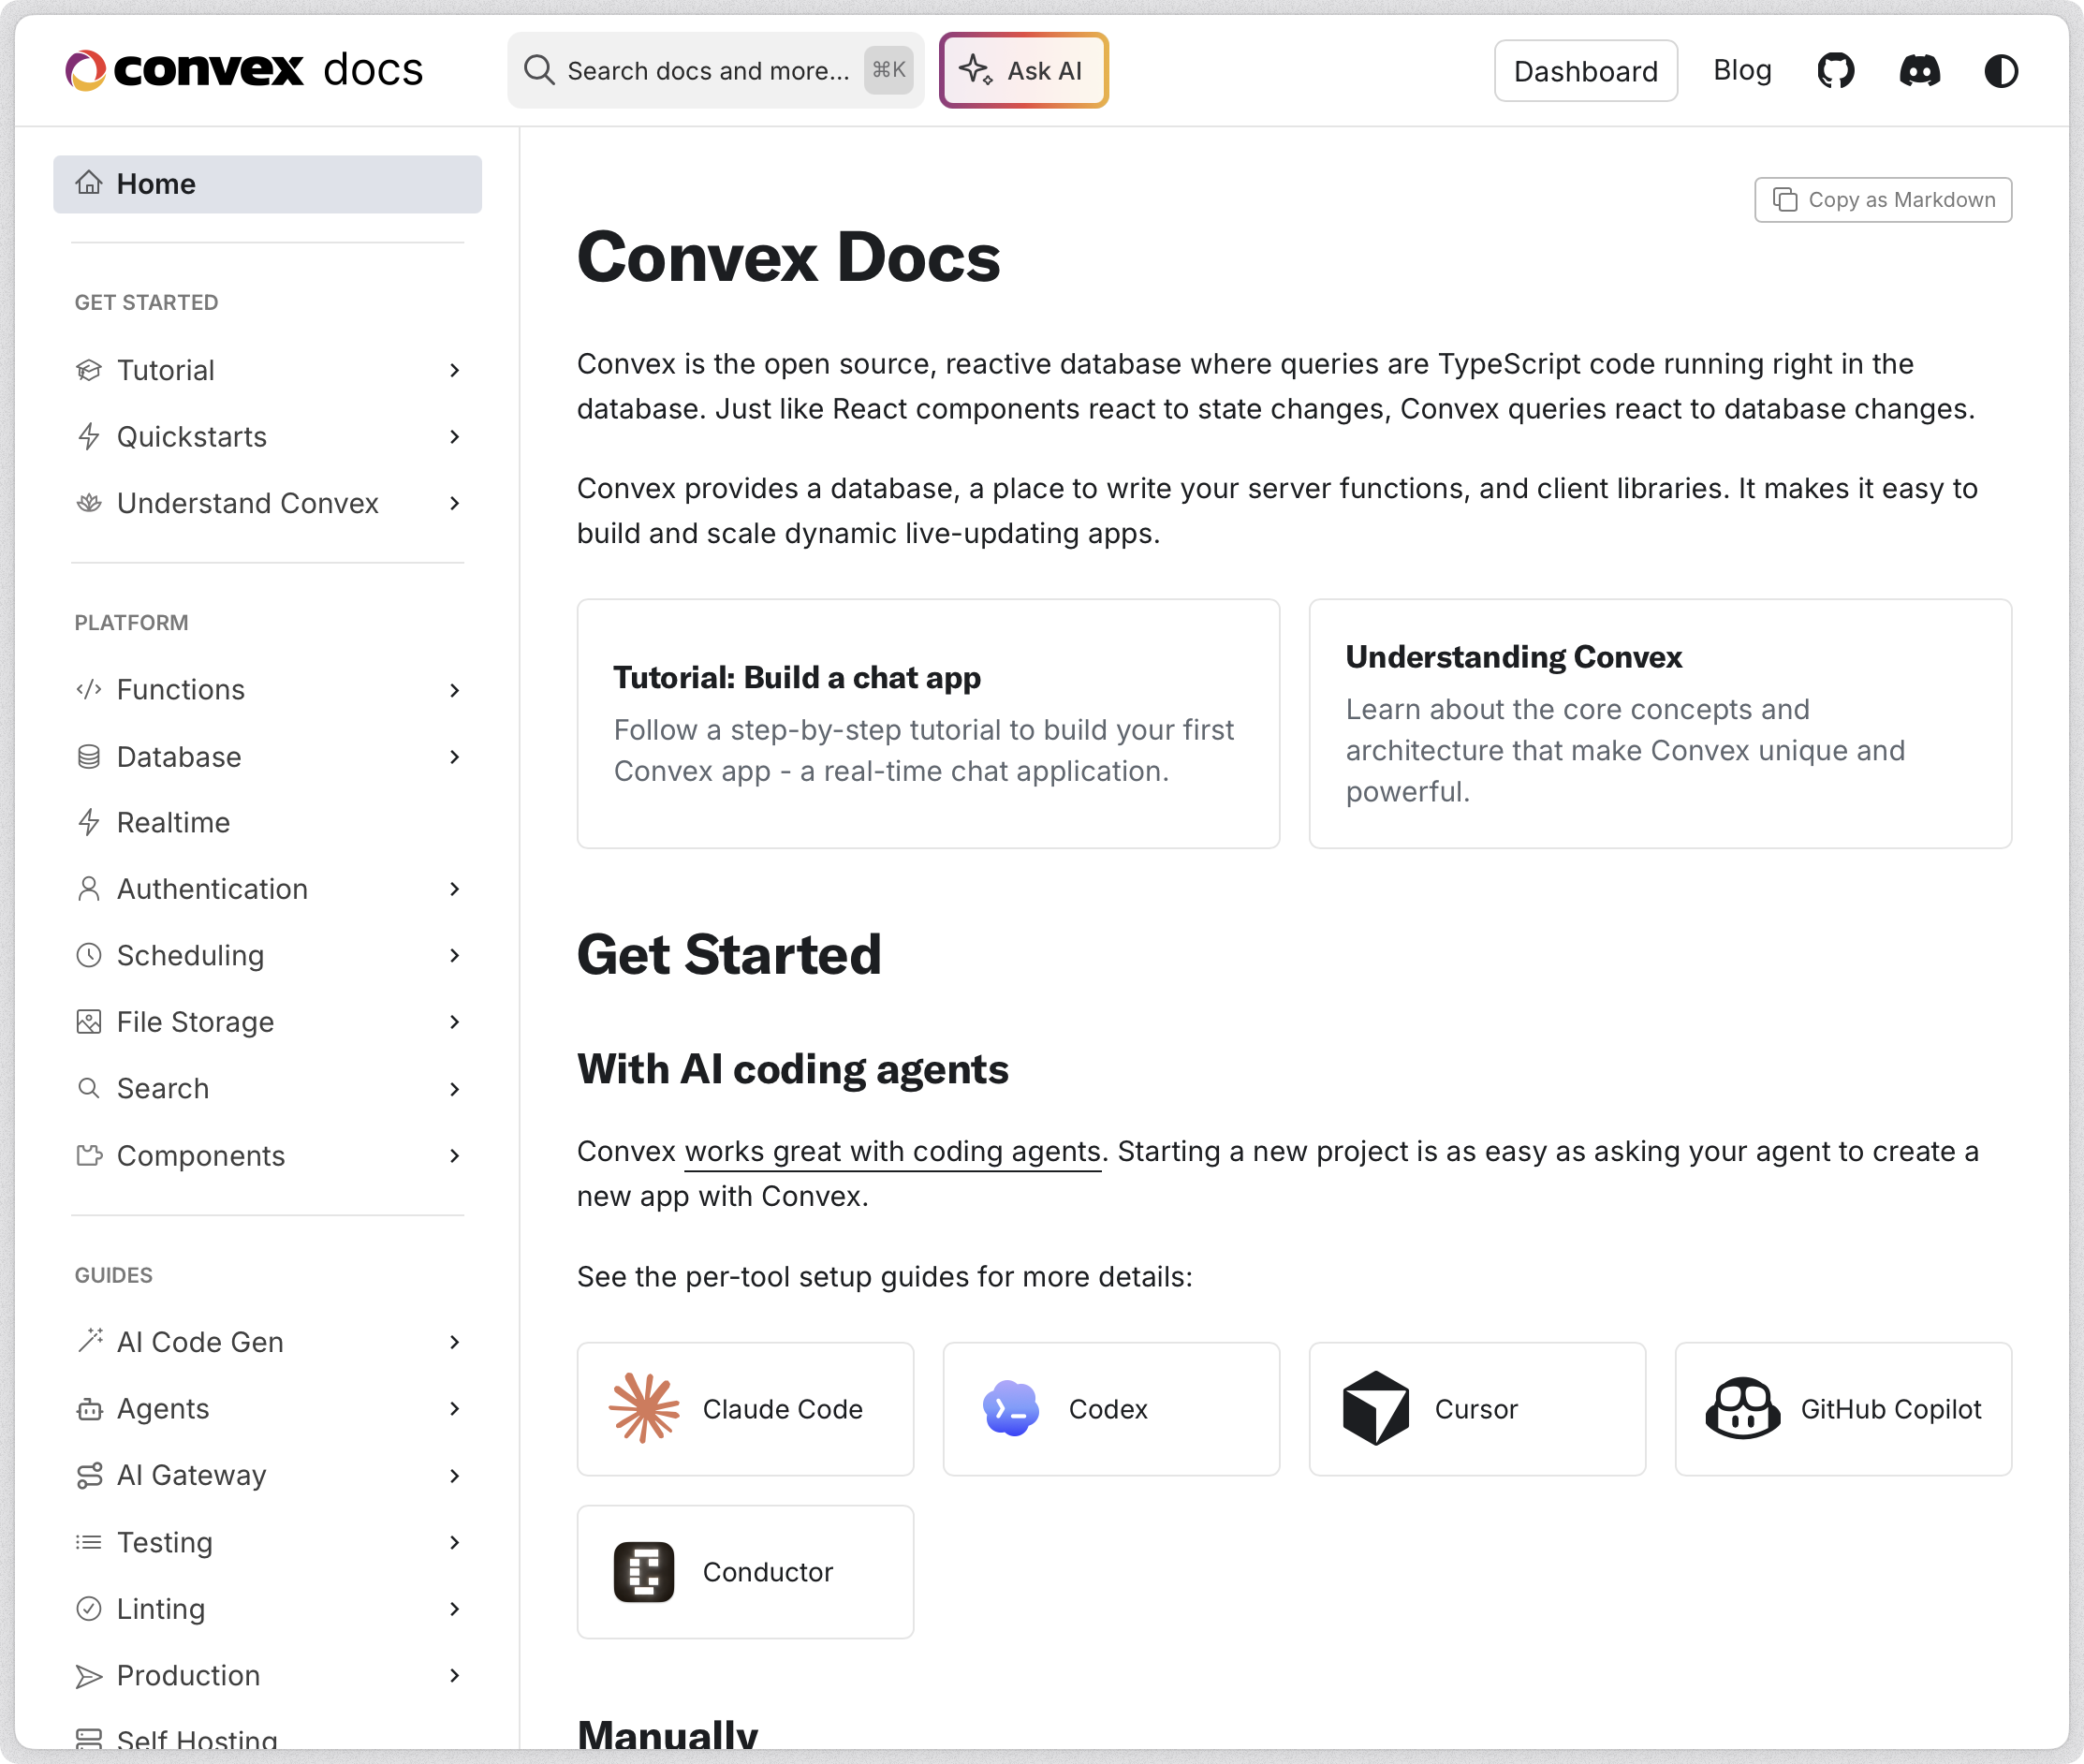Expand the Authentication chevron

pos(455,889)
